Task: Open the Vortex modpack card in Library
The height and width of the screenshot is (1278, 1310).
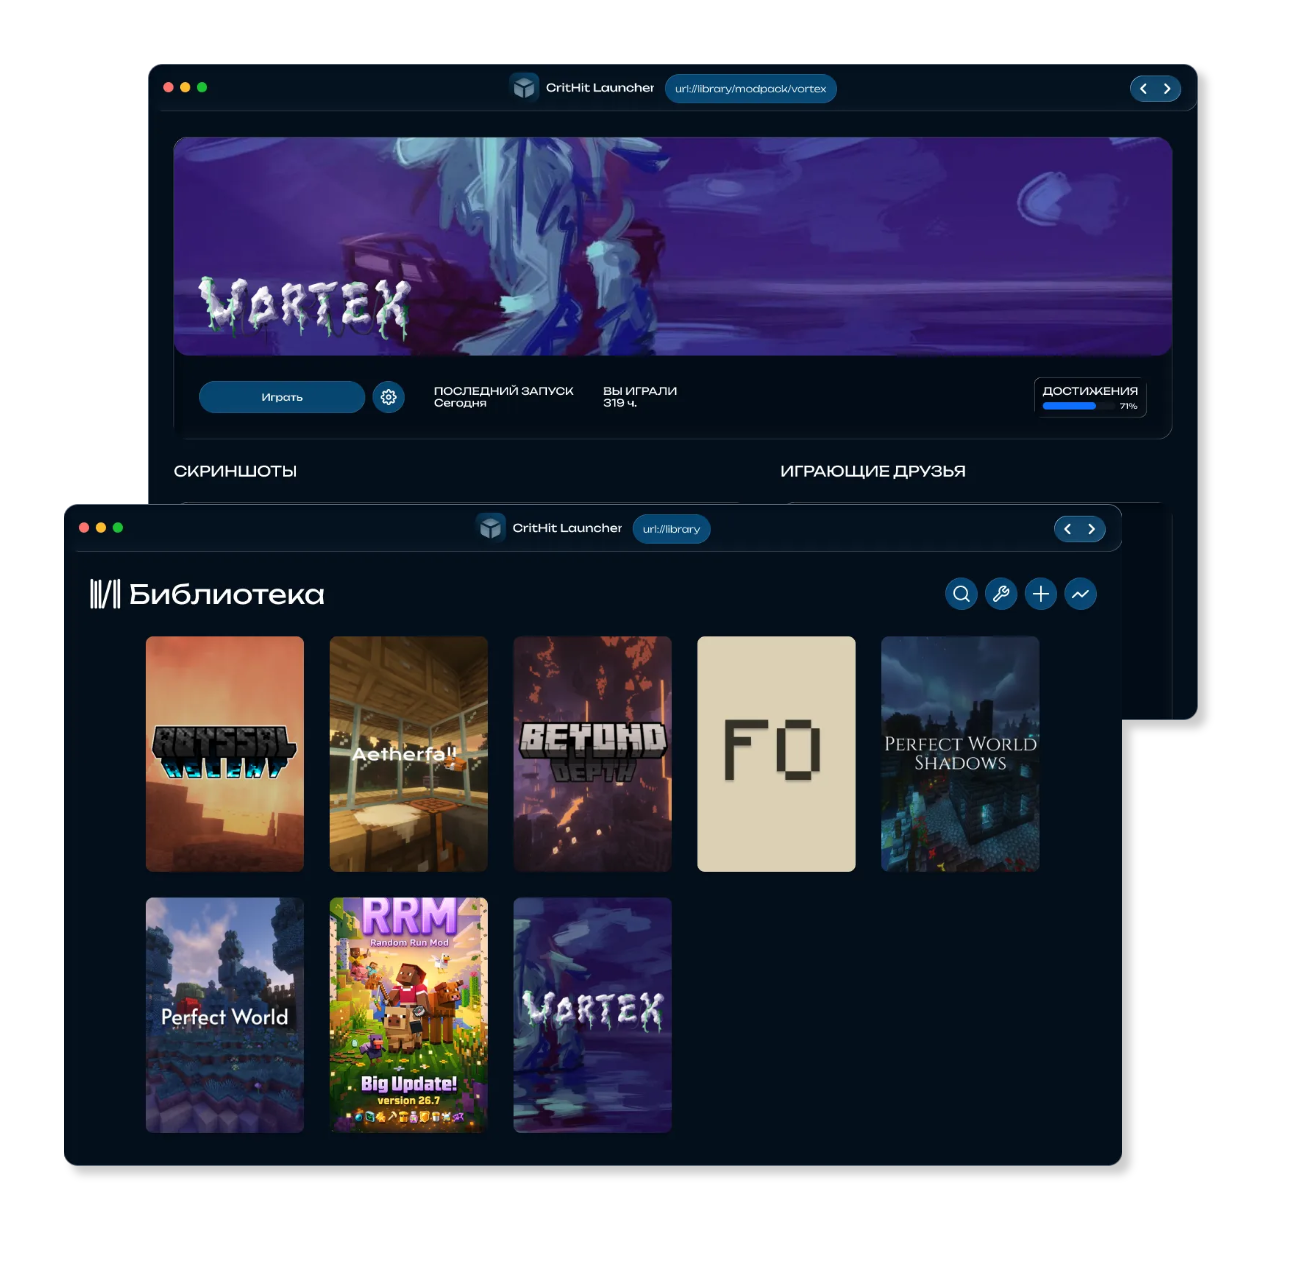Action: 593,1015
